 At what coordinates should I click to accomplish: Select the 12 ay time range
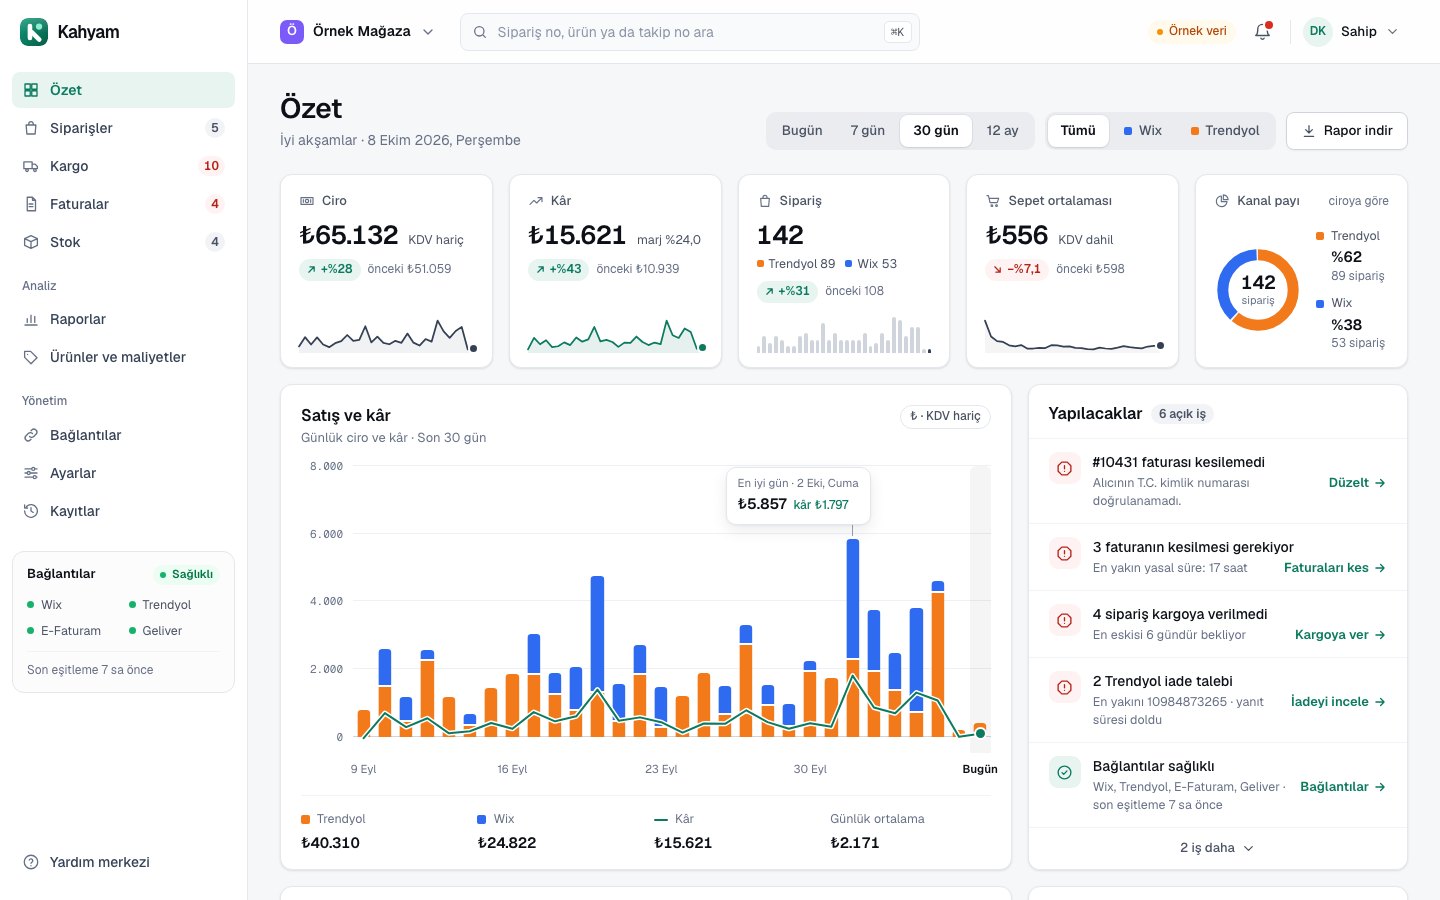click(1003, 131)
